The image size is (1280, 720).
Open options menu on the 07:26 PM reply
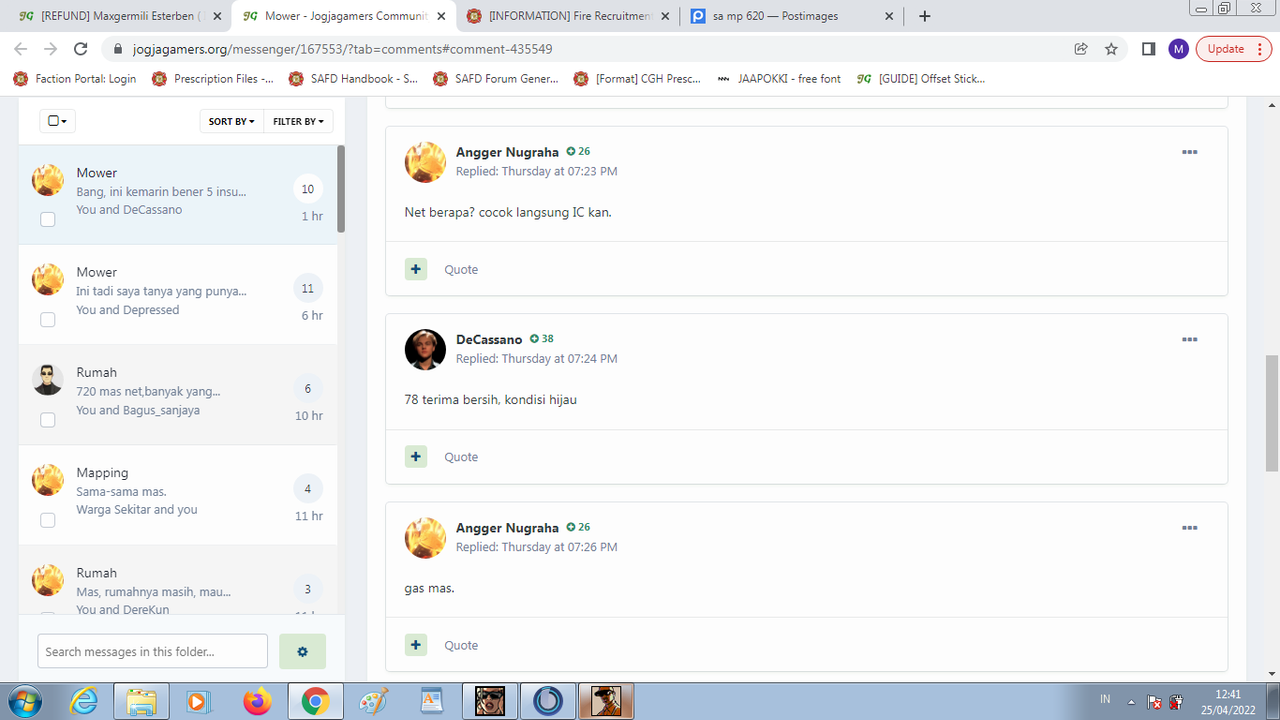click(1189, 527)
